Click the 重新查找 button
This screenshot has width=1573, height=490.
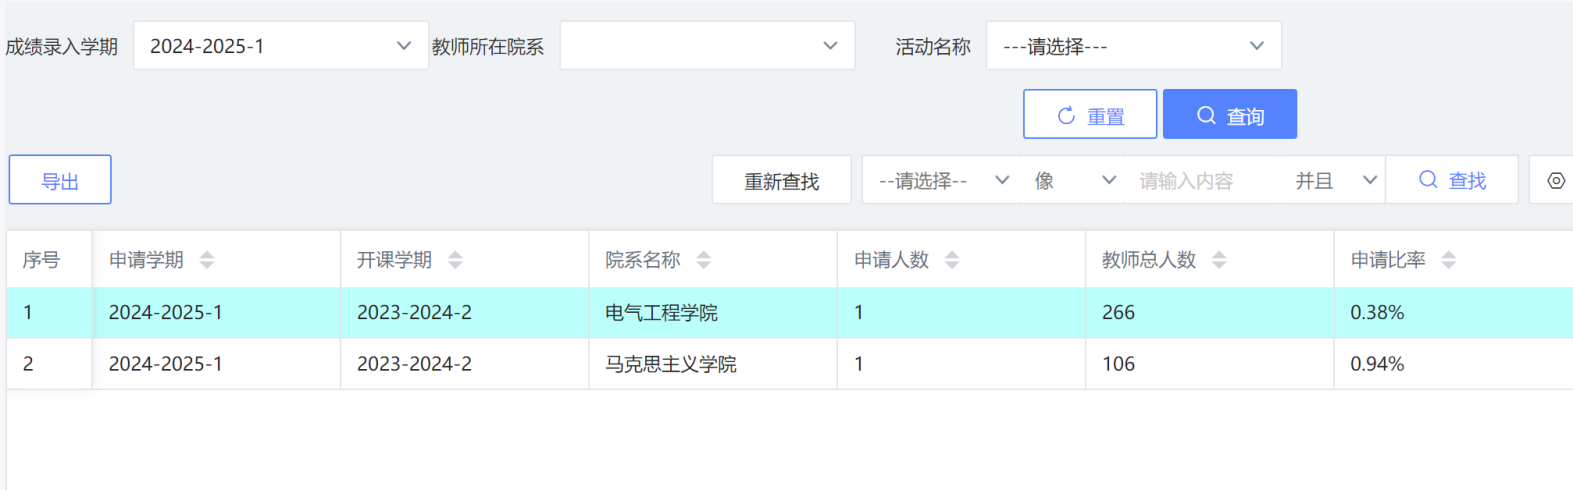[781, 181]
